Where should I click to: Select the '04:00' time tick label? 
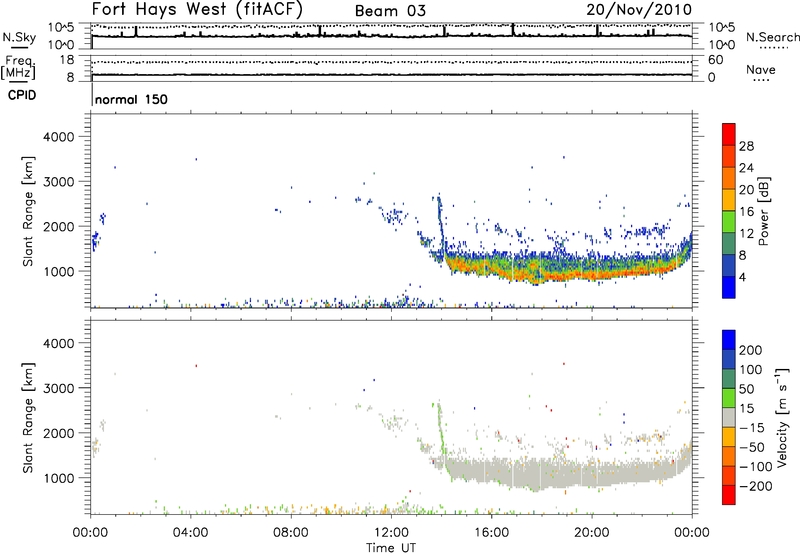pos(190,533)
